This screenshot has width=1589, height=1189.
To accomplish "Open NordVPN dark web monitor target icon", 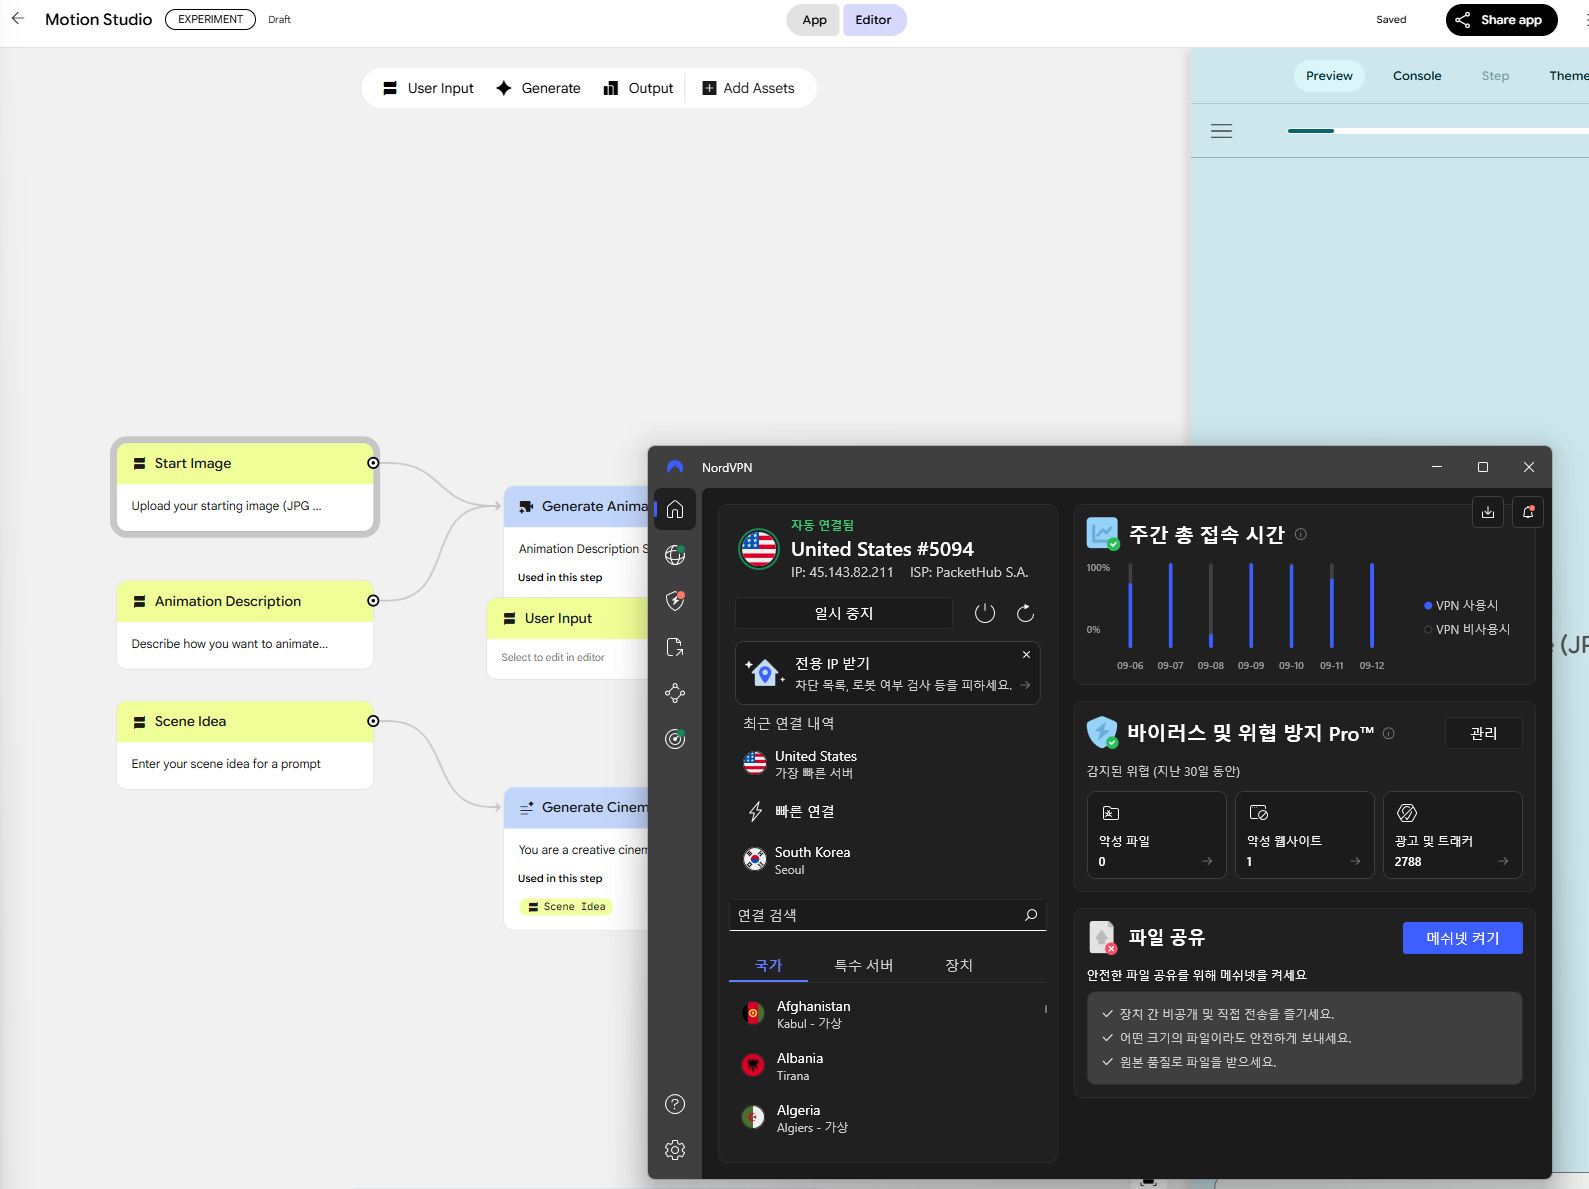I will point(675,739).
